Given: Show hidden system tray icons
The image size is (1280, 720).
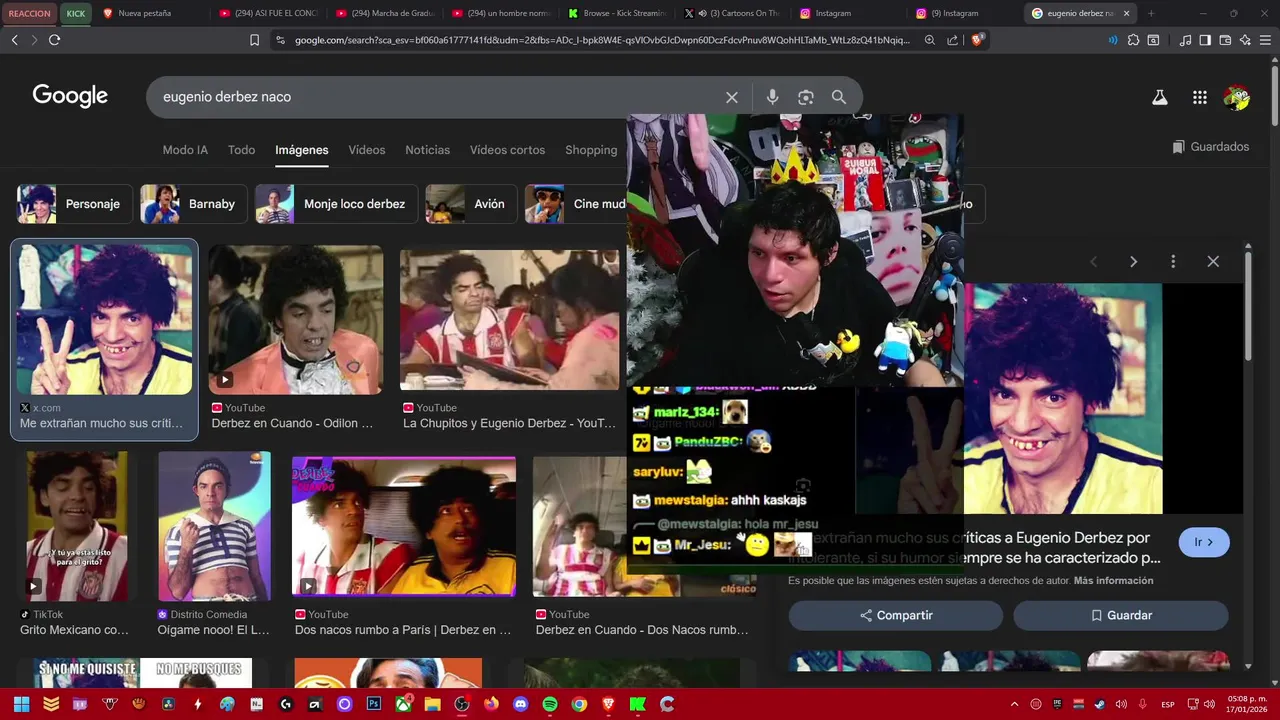Looking at the screenshot, I should coord(1014,704).
